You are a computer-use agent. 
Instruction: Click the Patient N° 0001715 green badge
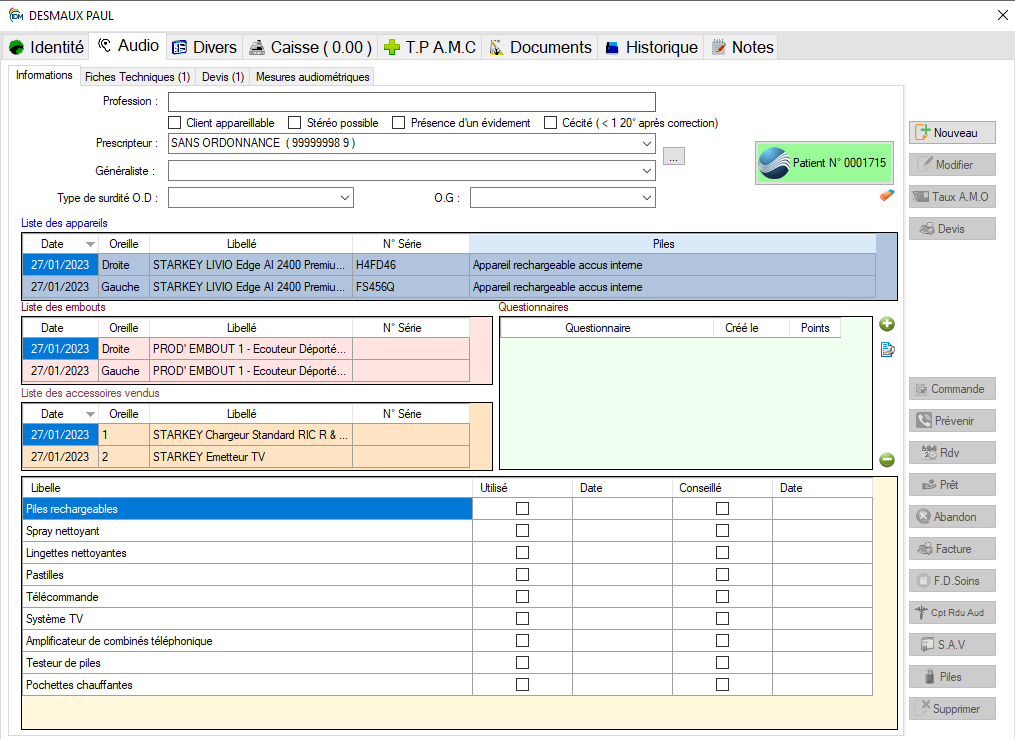point(824,163)
